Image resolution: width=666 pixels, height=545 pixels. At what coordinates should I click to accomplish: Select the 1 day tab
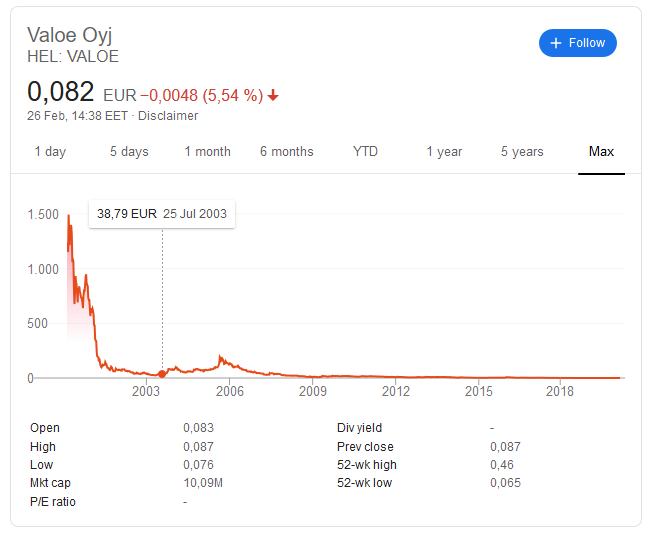pyautogui.click(x=50, y=152)
